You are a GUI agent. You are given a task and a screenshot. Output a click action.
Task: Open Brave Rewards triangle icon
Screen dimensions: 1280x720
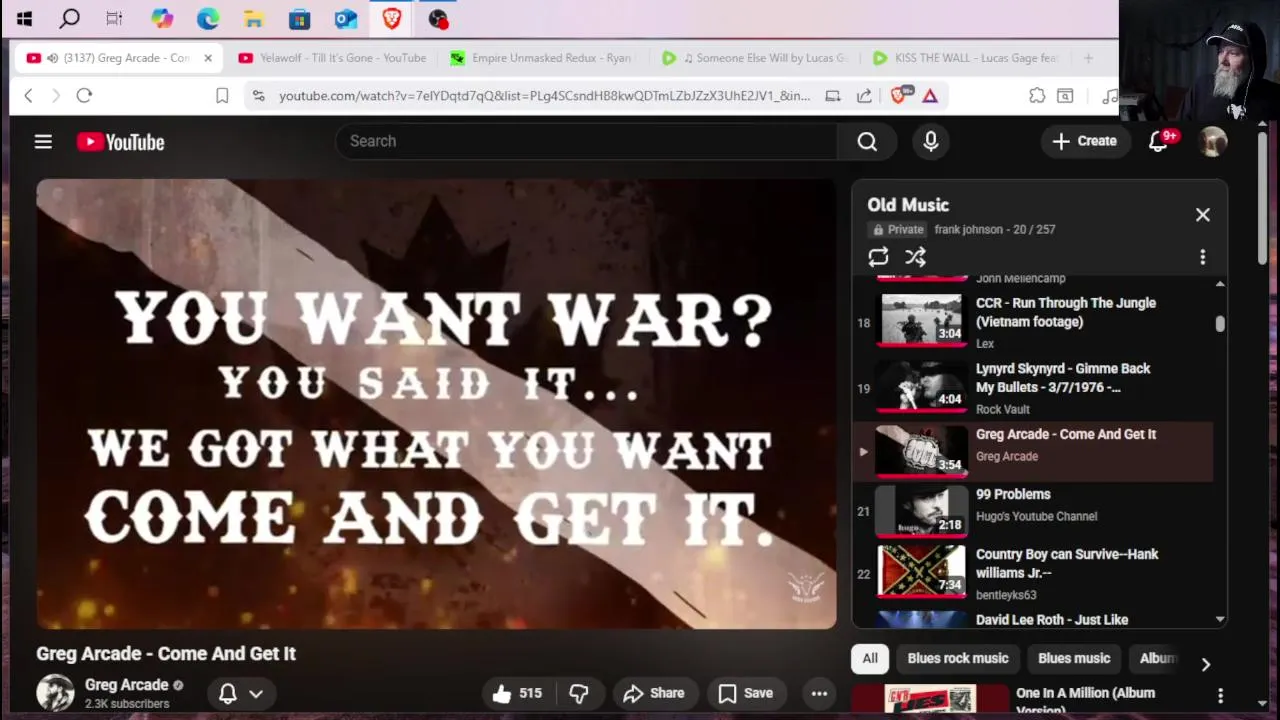(x=930, y=95)
